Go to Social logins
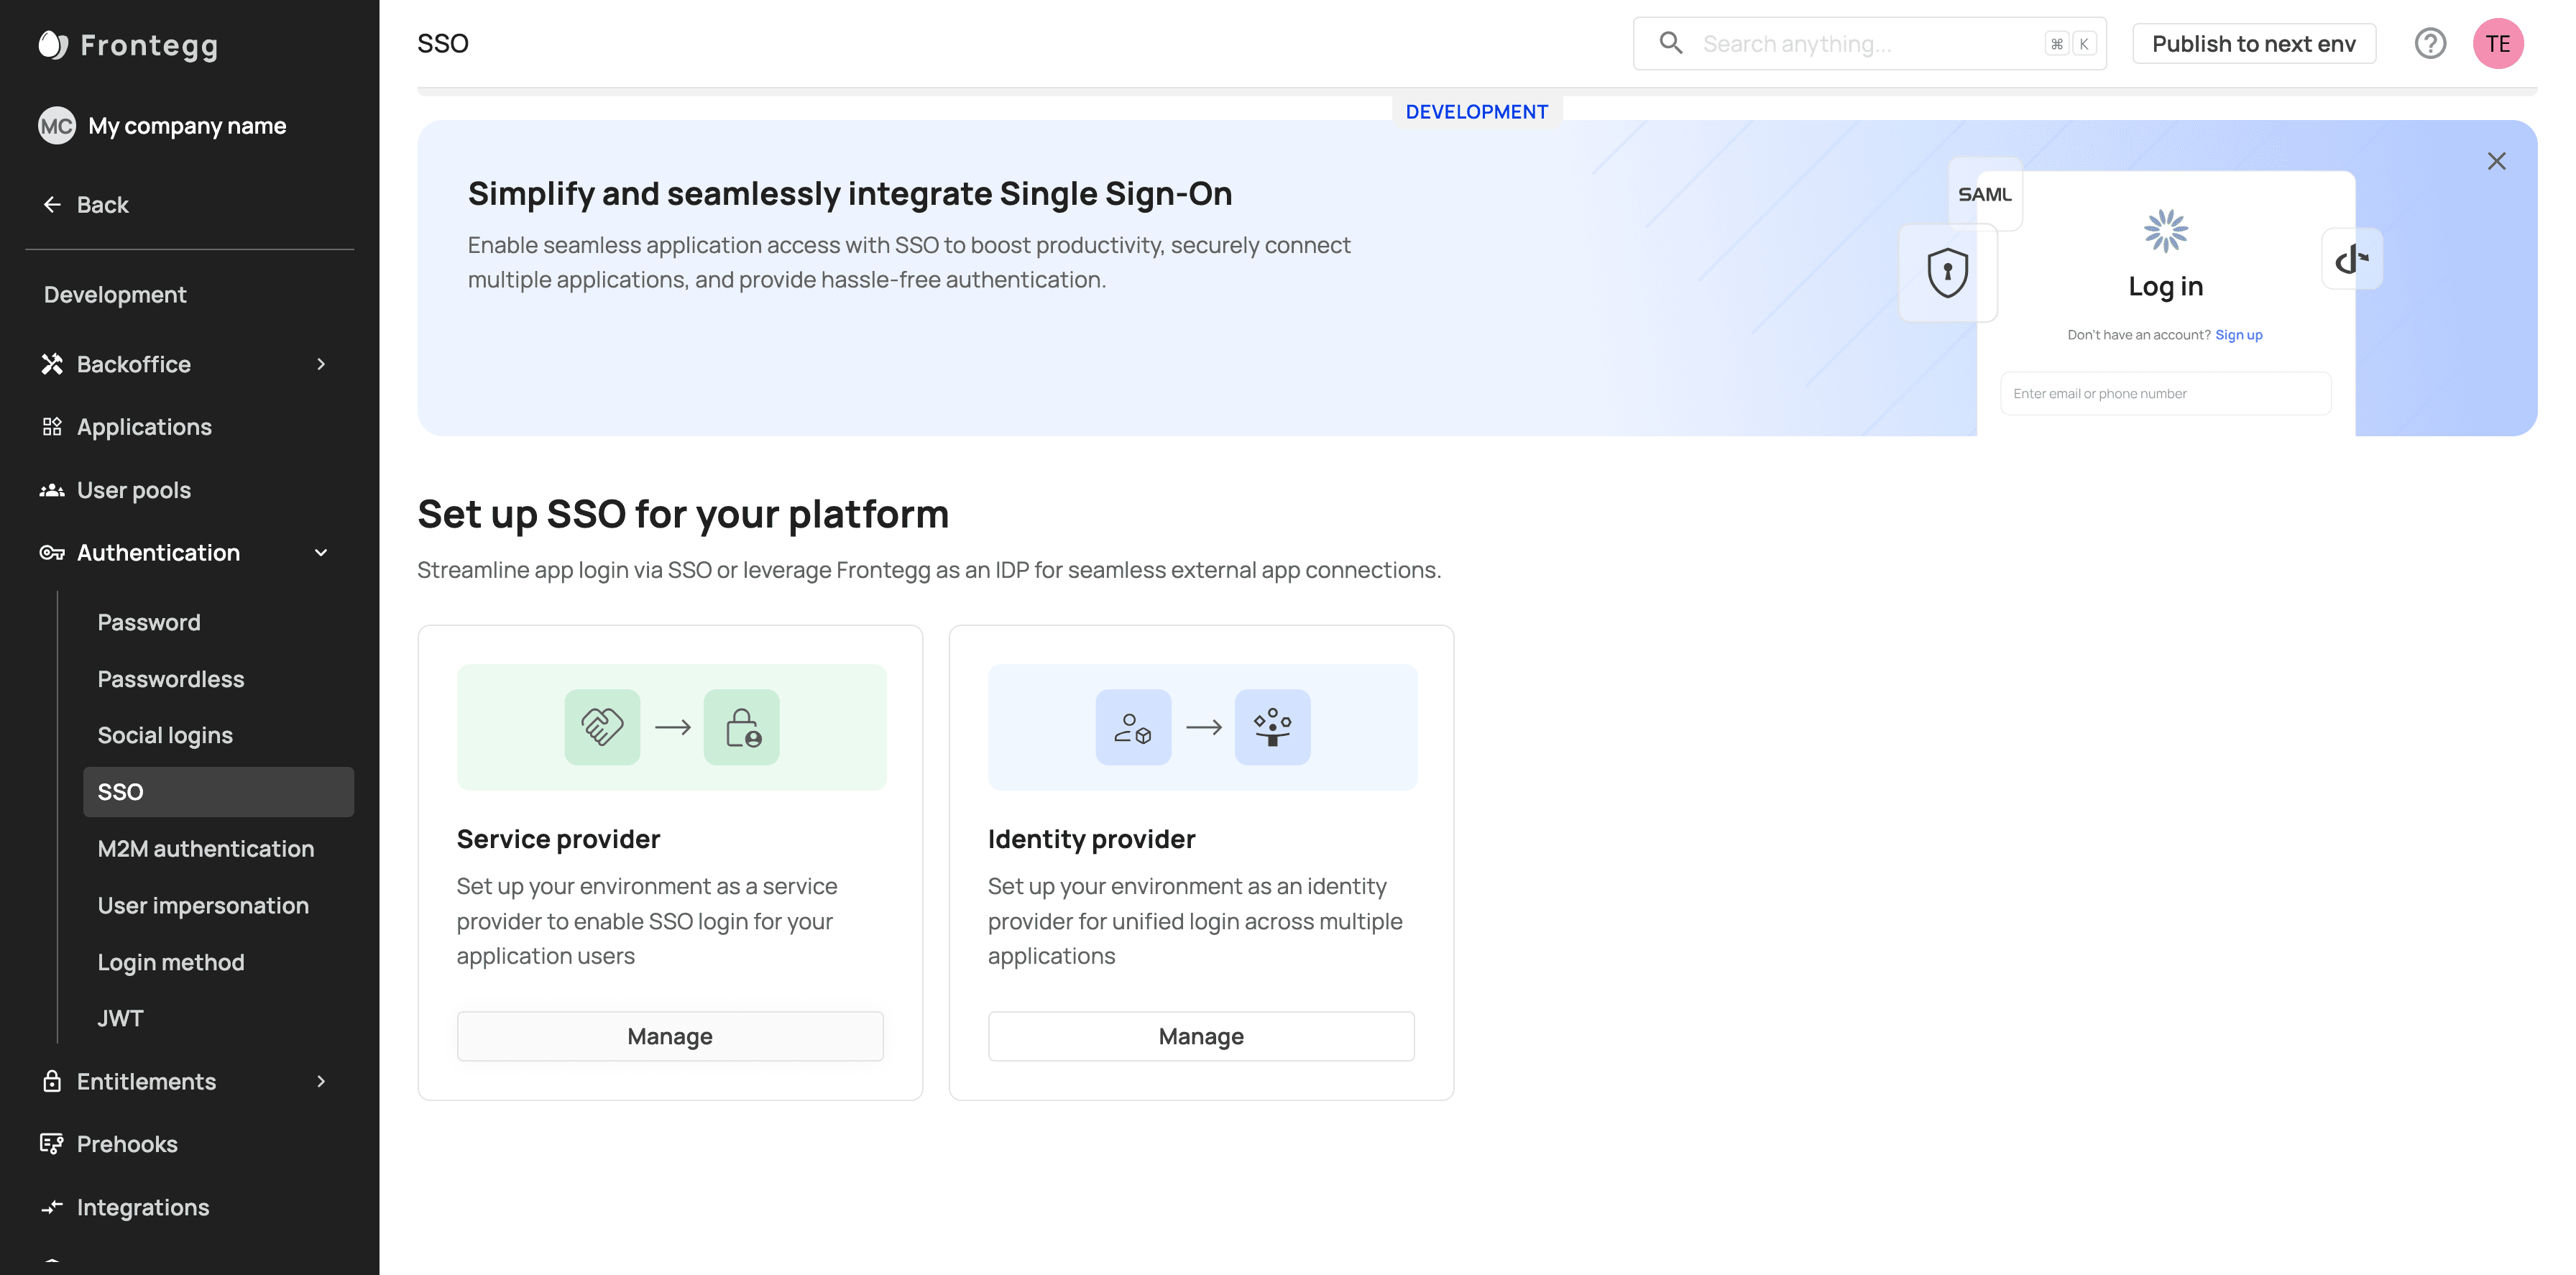The height and width of the screenshot is (1275, 2576). tap(165, 735)
